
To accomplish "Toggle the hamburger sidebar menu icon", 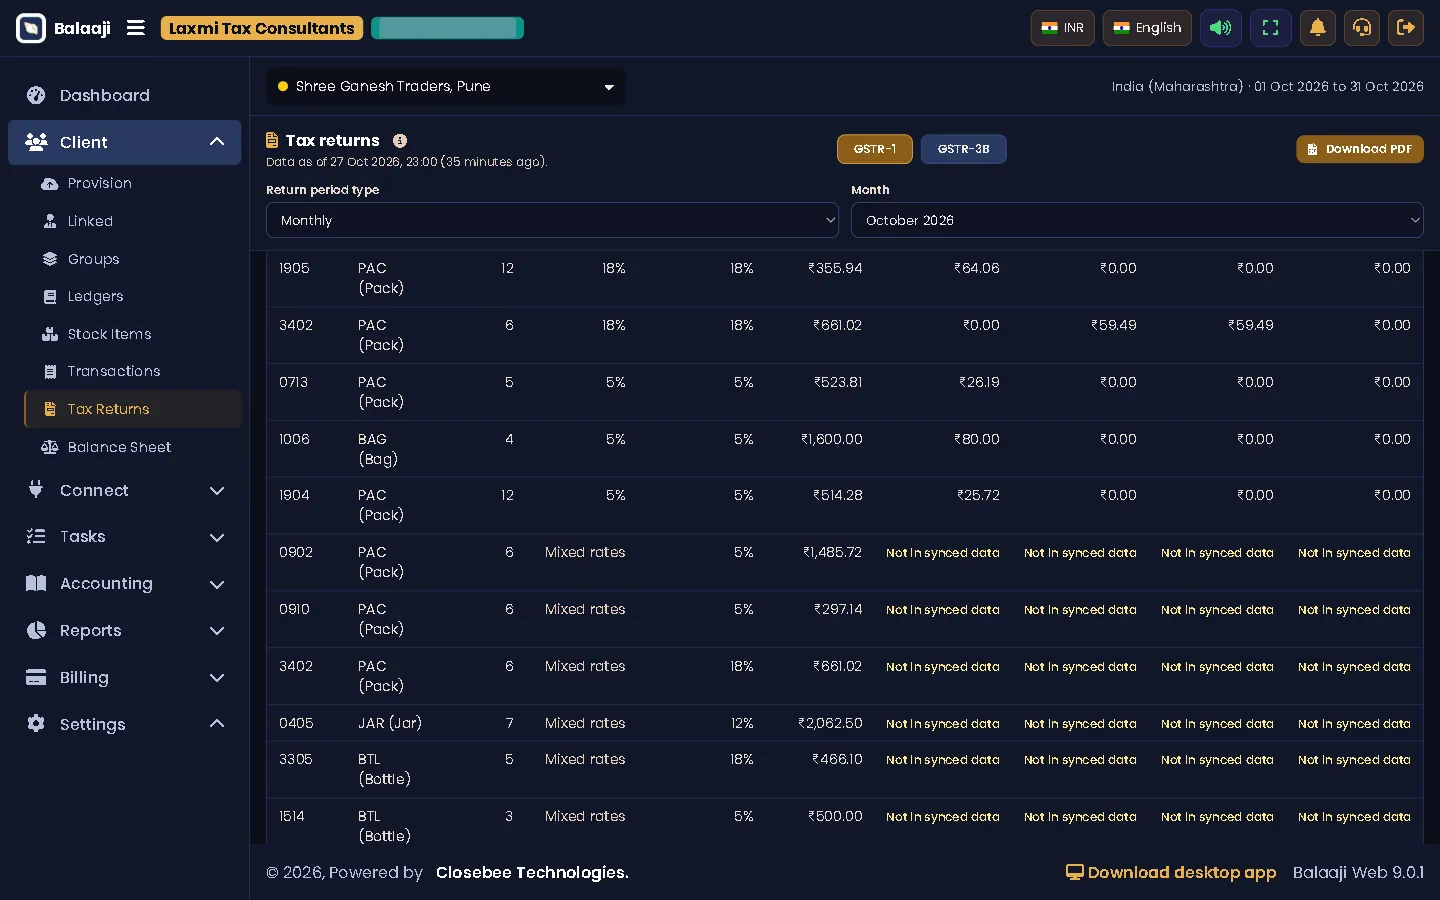I will pos(136,28).
